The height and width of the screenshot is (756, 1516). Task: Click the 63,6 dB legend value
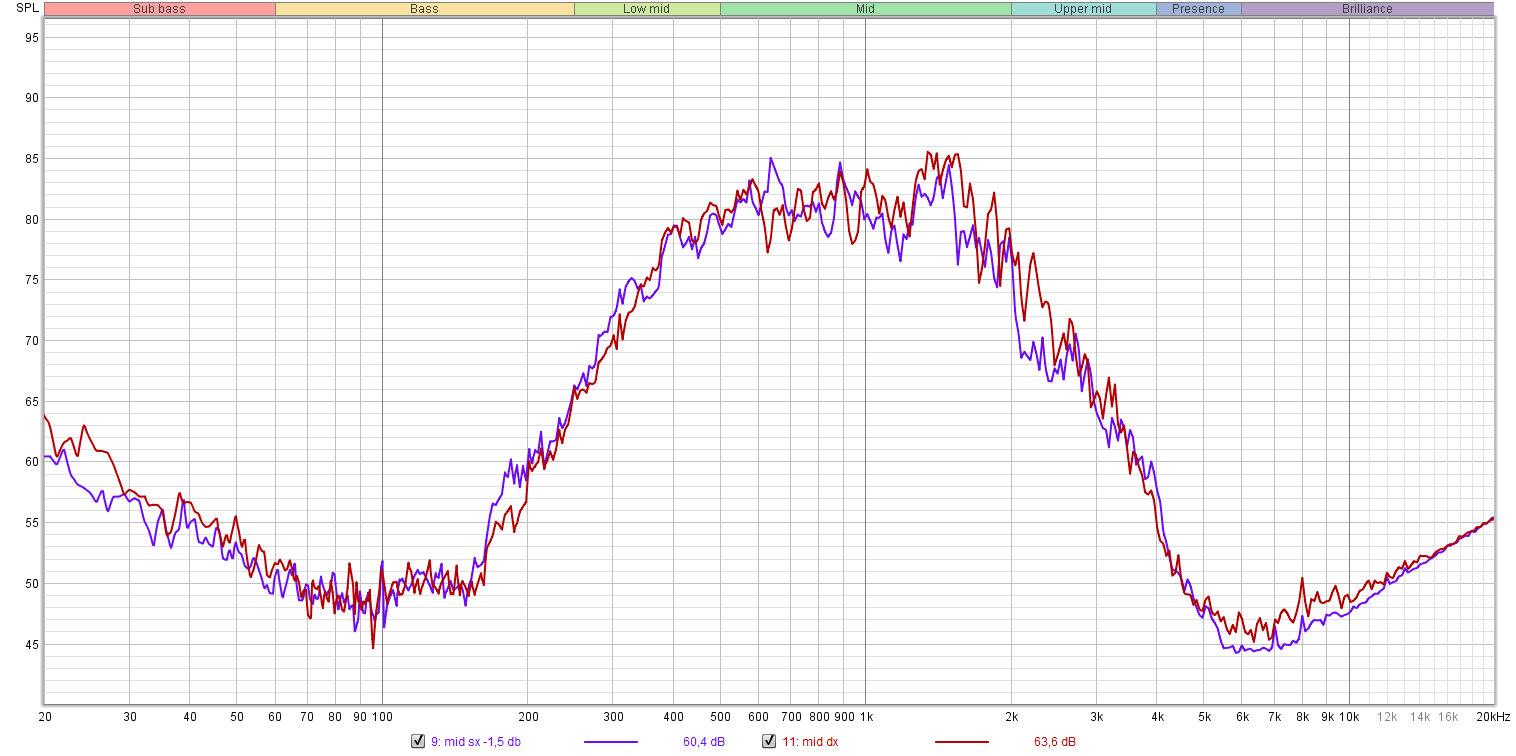[x=1056, y=742]
